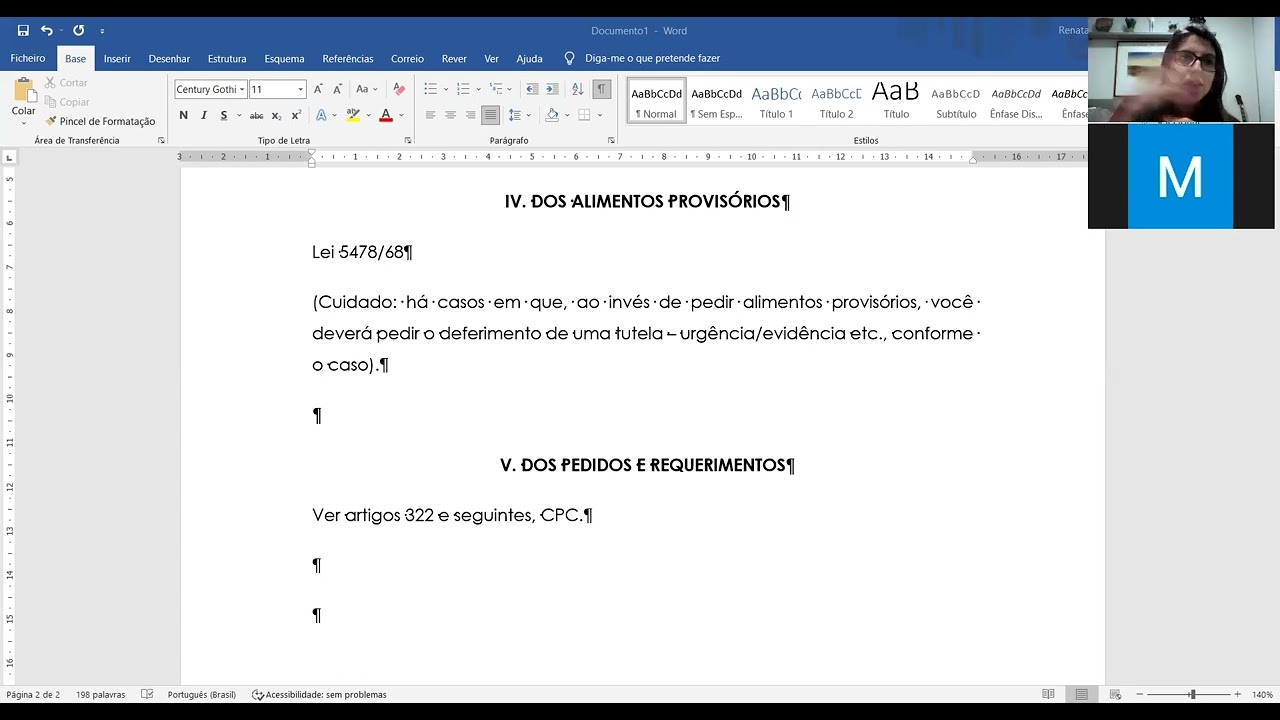Decrease paragraph indent
This screenshot has height=720, width=1280.
532,89
